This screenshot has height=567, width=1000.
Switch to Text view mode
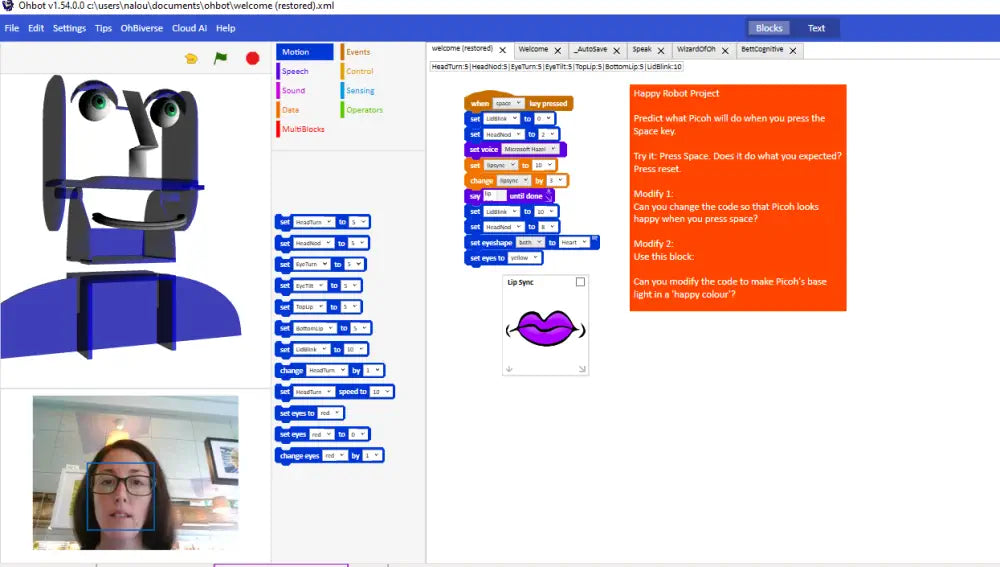tap(816, 28)
